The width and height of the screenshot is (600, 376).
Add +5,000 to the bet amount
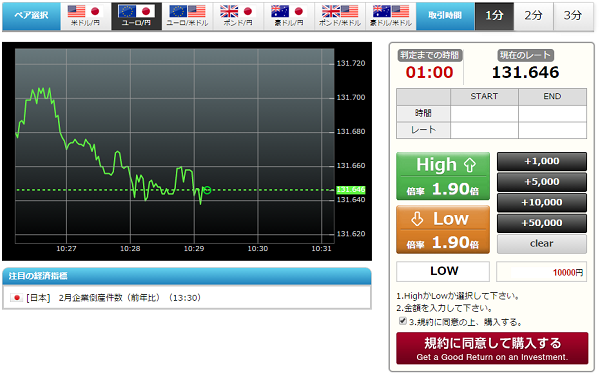coord(541,182)
